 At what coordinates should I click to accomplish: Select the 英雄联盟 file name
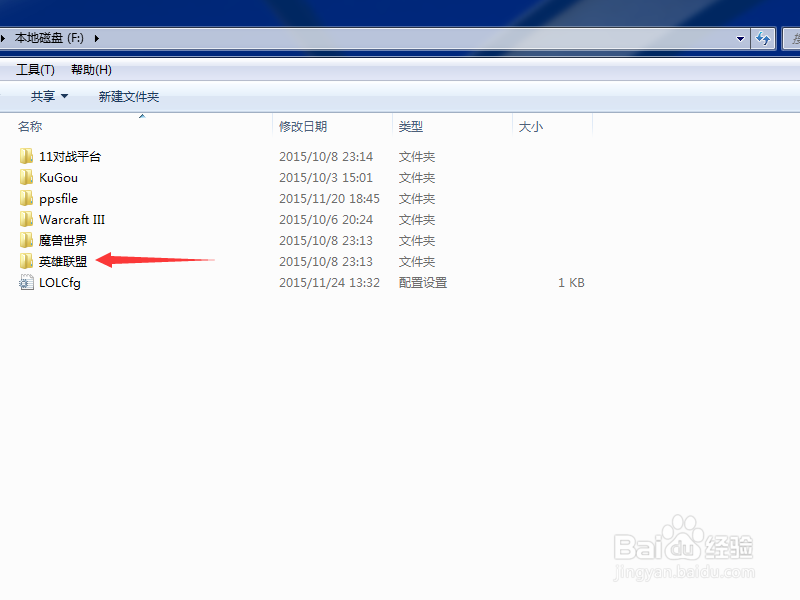(x=63, y=261)
